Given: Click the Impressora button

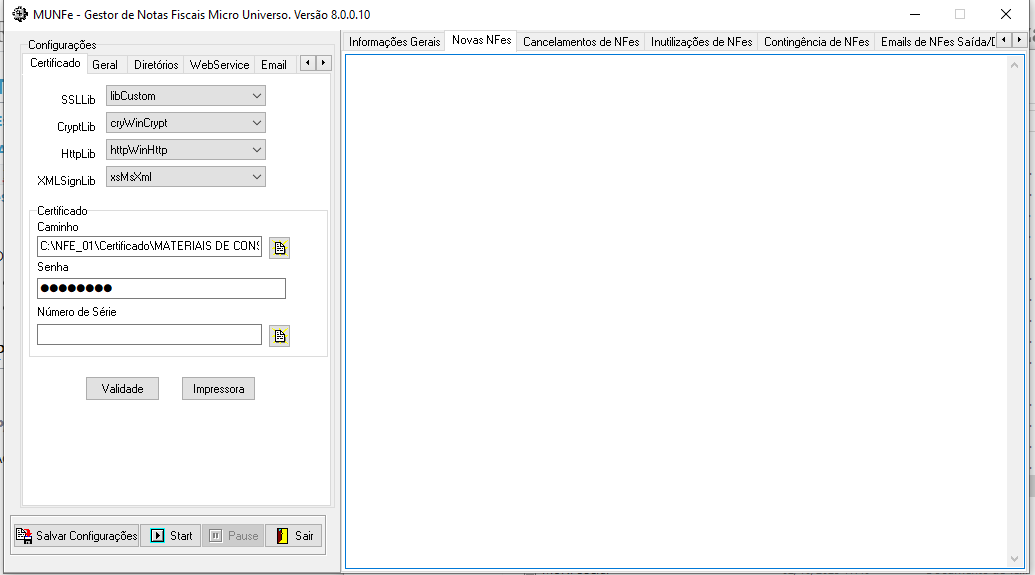Looking at the screenshot, I should pos(218,389).
